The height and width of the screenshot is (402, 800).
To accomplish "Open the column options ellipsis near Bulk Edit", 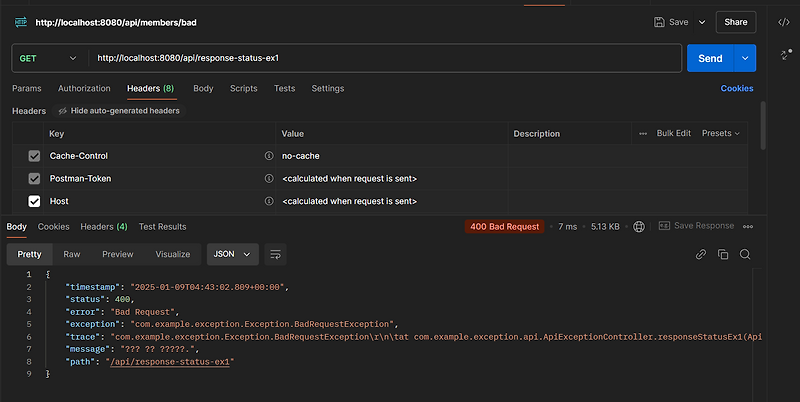I will click(x=643, y=133).
